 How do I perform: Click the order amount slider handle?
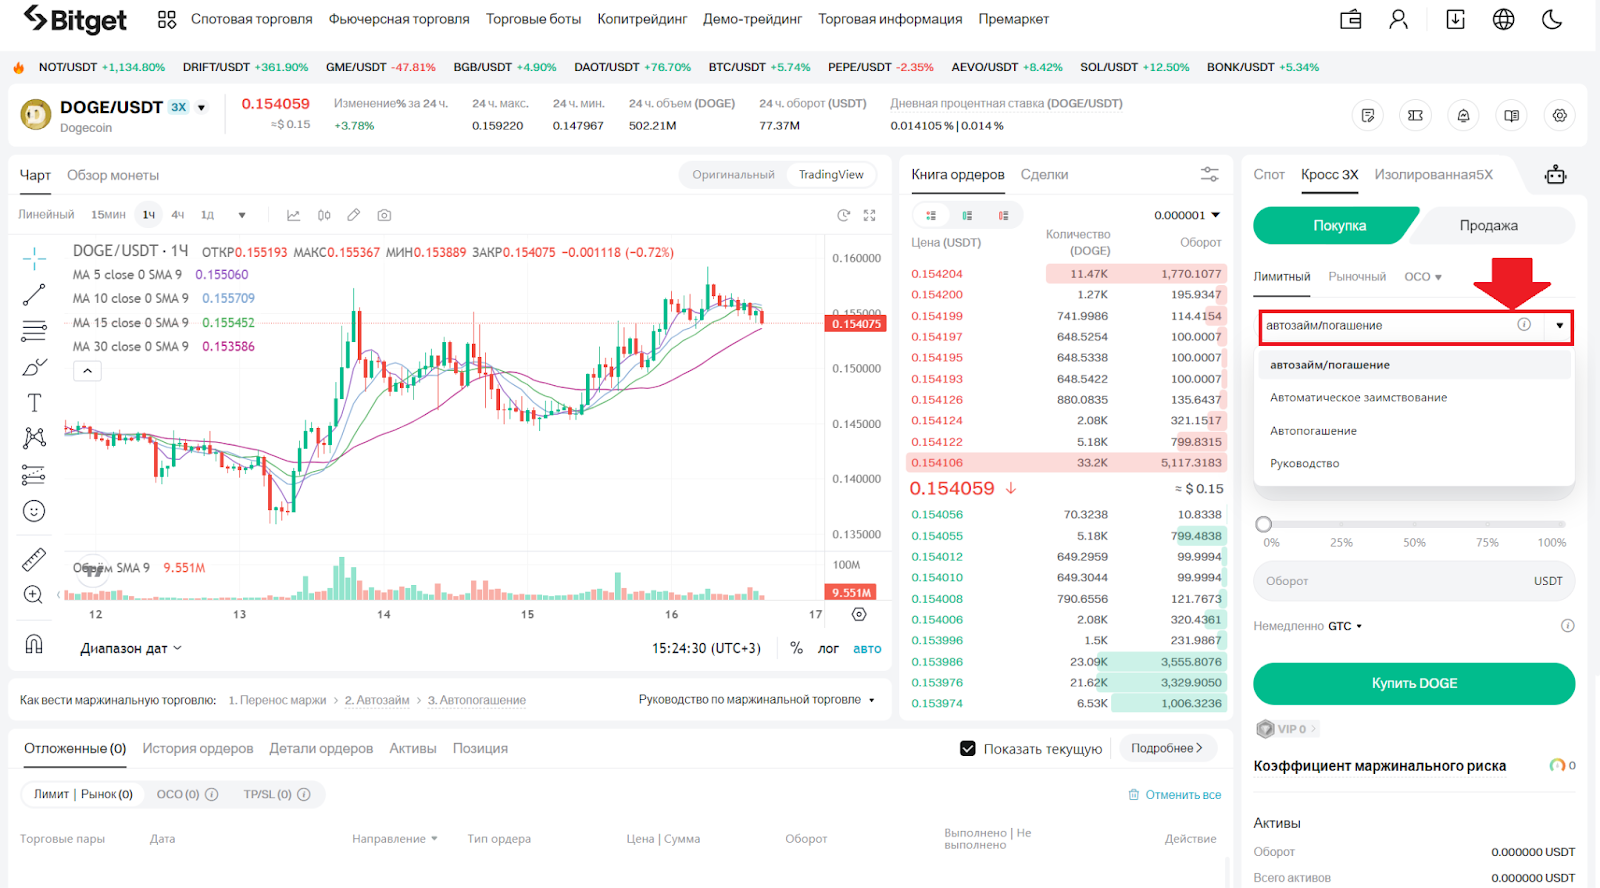point(1264,524)
